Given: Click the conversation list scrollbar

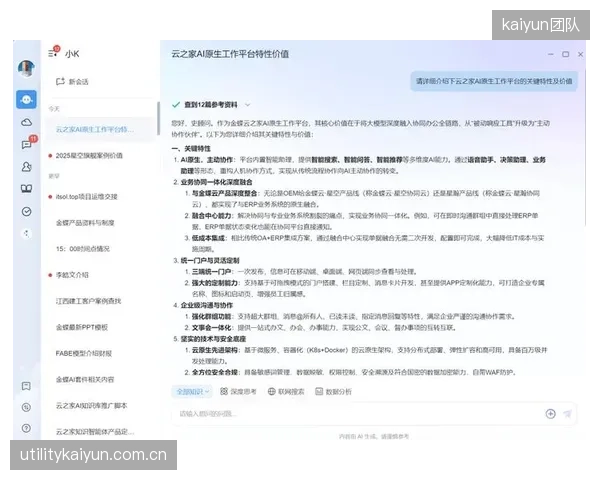Looking at the screenshot, I should [x=158, y=118].
